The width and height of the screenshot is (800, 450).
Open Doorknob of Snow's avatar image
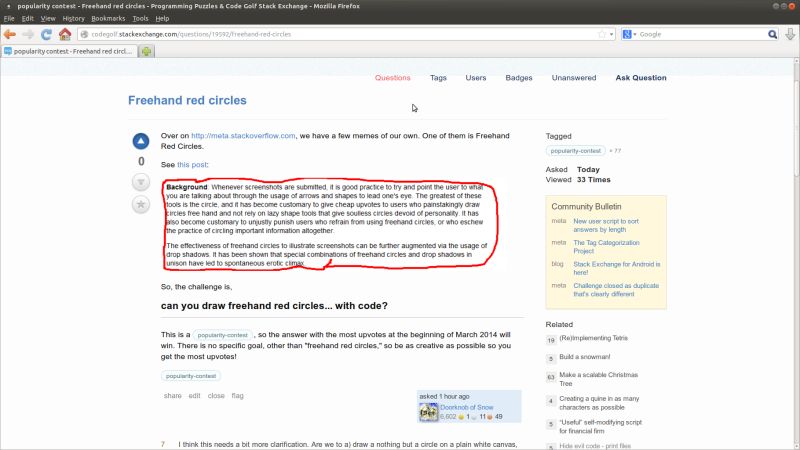pyautogui.click(x=429, y=412)
